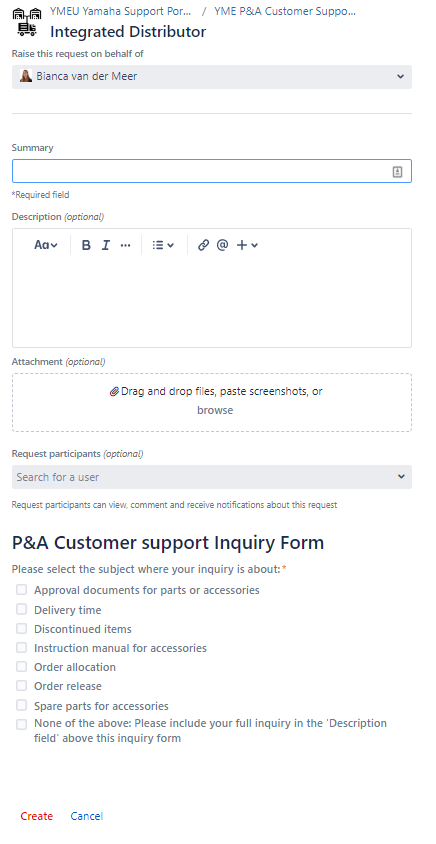Click browse to attach files
This screenshot has width=436, height=844.
coord(215,410)
